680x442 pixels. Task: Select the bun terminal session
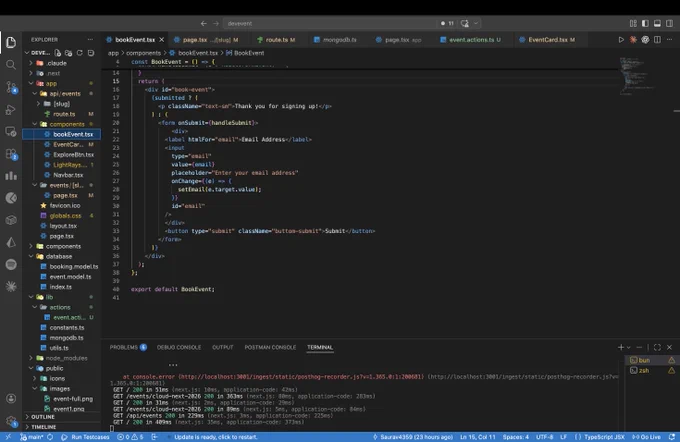(x=652, y=360)
